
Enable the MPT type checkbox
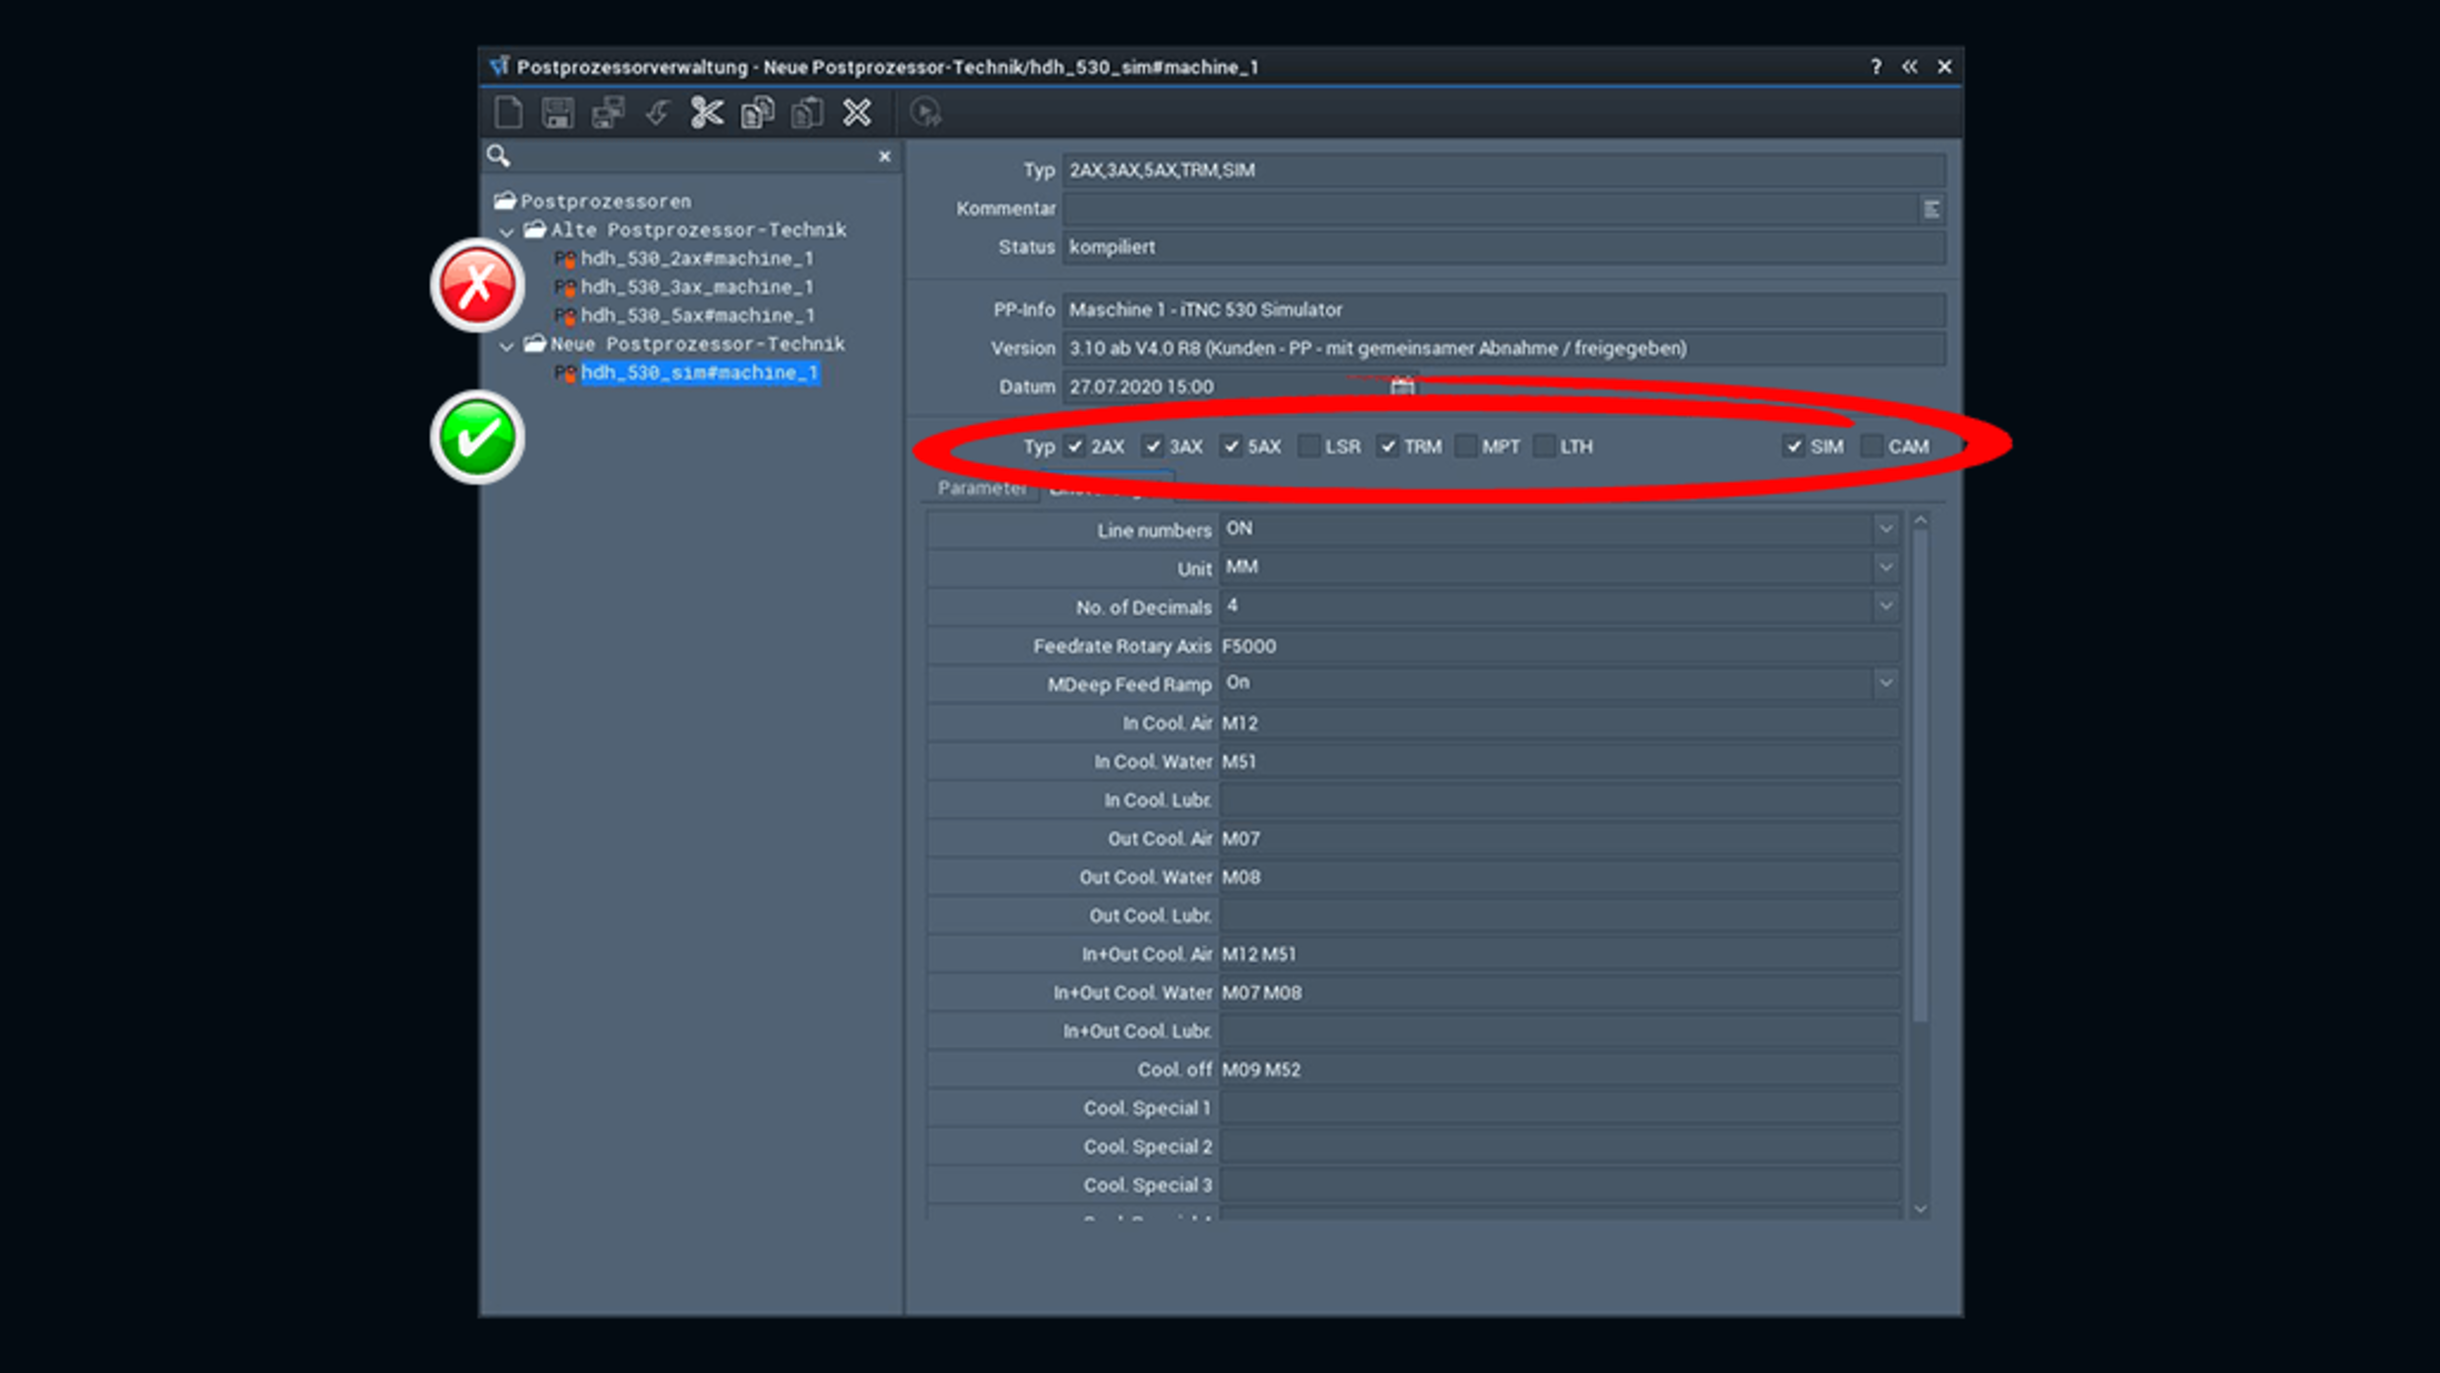click(1465, 447)
